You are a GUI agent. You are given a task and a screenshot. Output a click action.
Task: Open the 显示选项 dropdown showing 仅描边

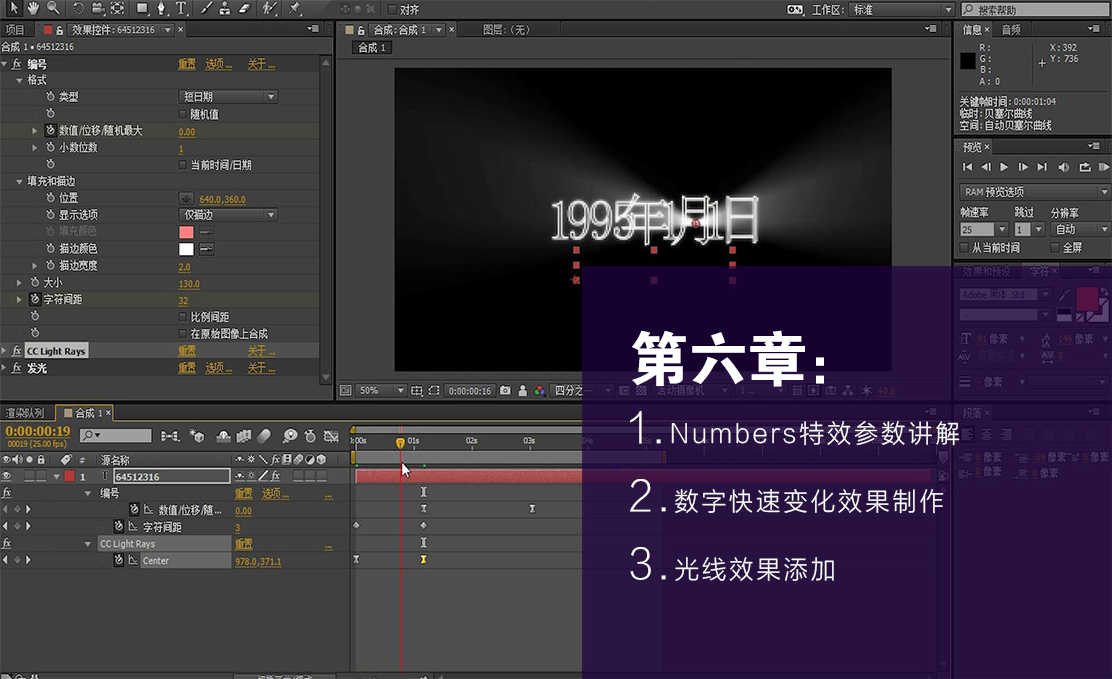[x=228, y=214]
